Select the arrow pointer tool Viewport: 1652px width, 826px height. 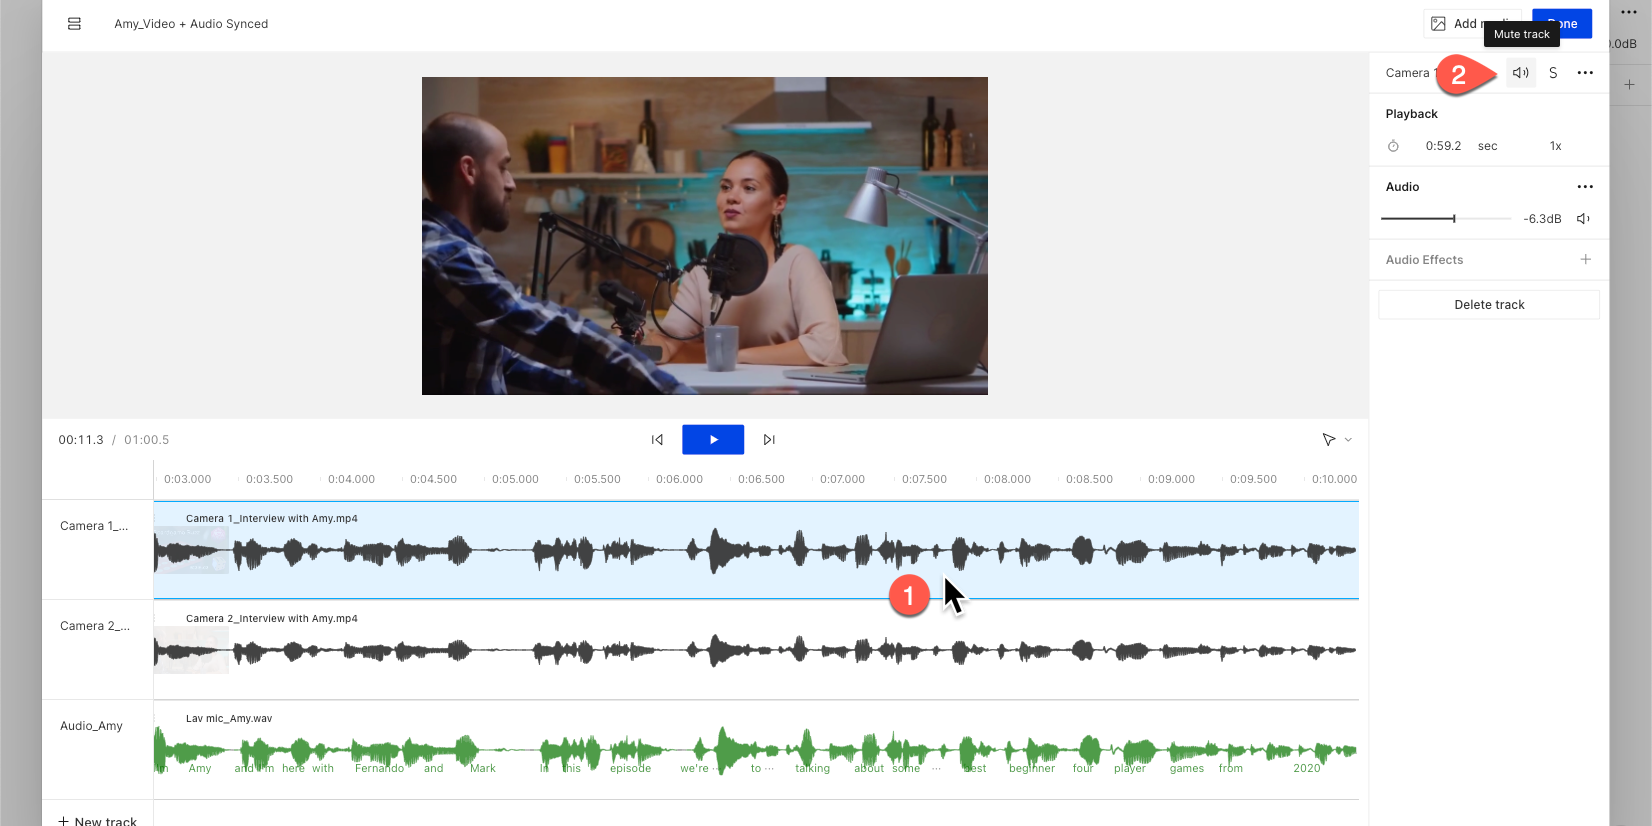[1328, 440]
